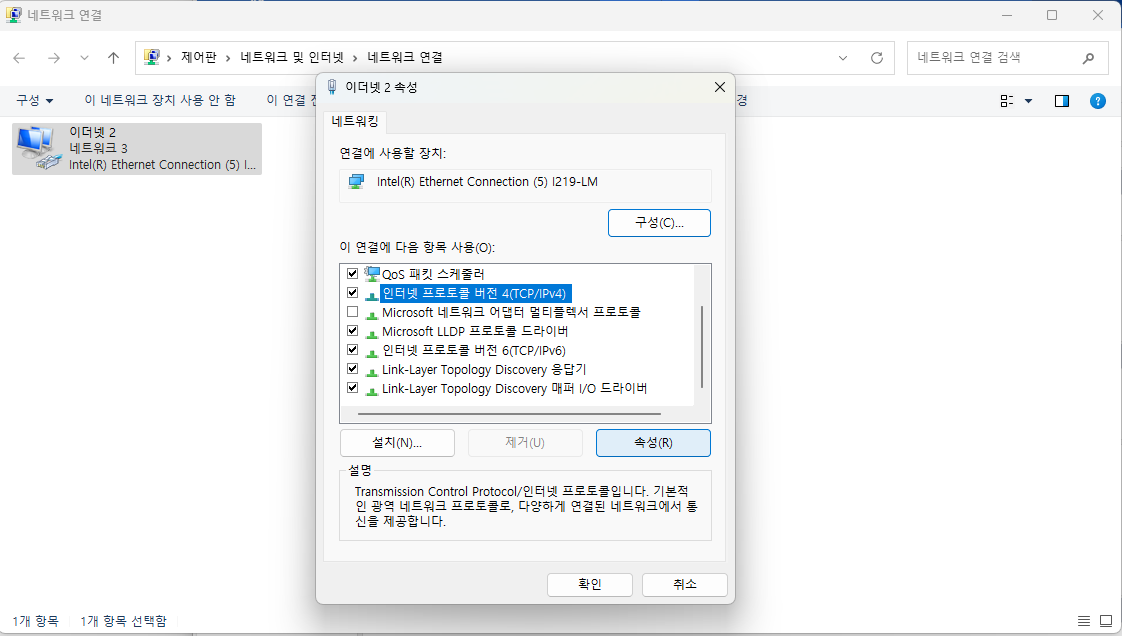Viewport: 1122px width, 636px height.
Task: Click the dialog title bar ethernet icon
Action: click(332, 87)
